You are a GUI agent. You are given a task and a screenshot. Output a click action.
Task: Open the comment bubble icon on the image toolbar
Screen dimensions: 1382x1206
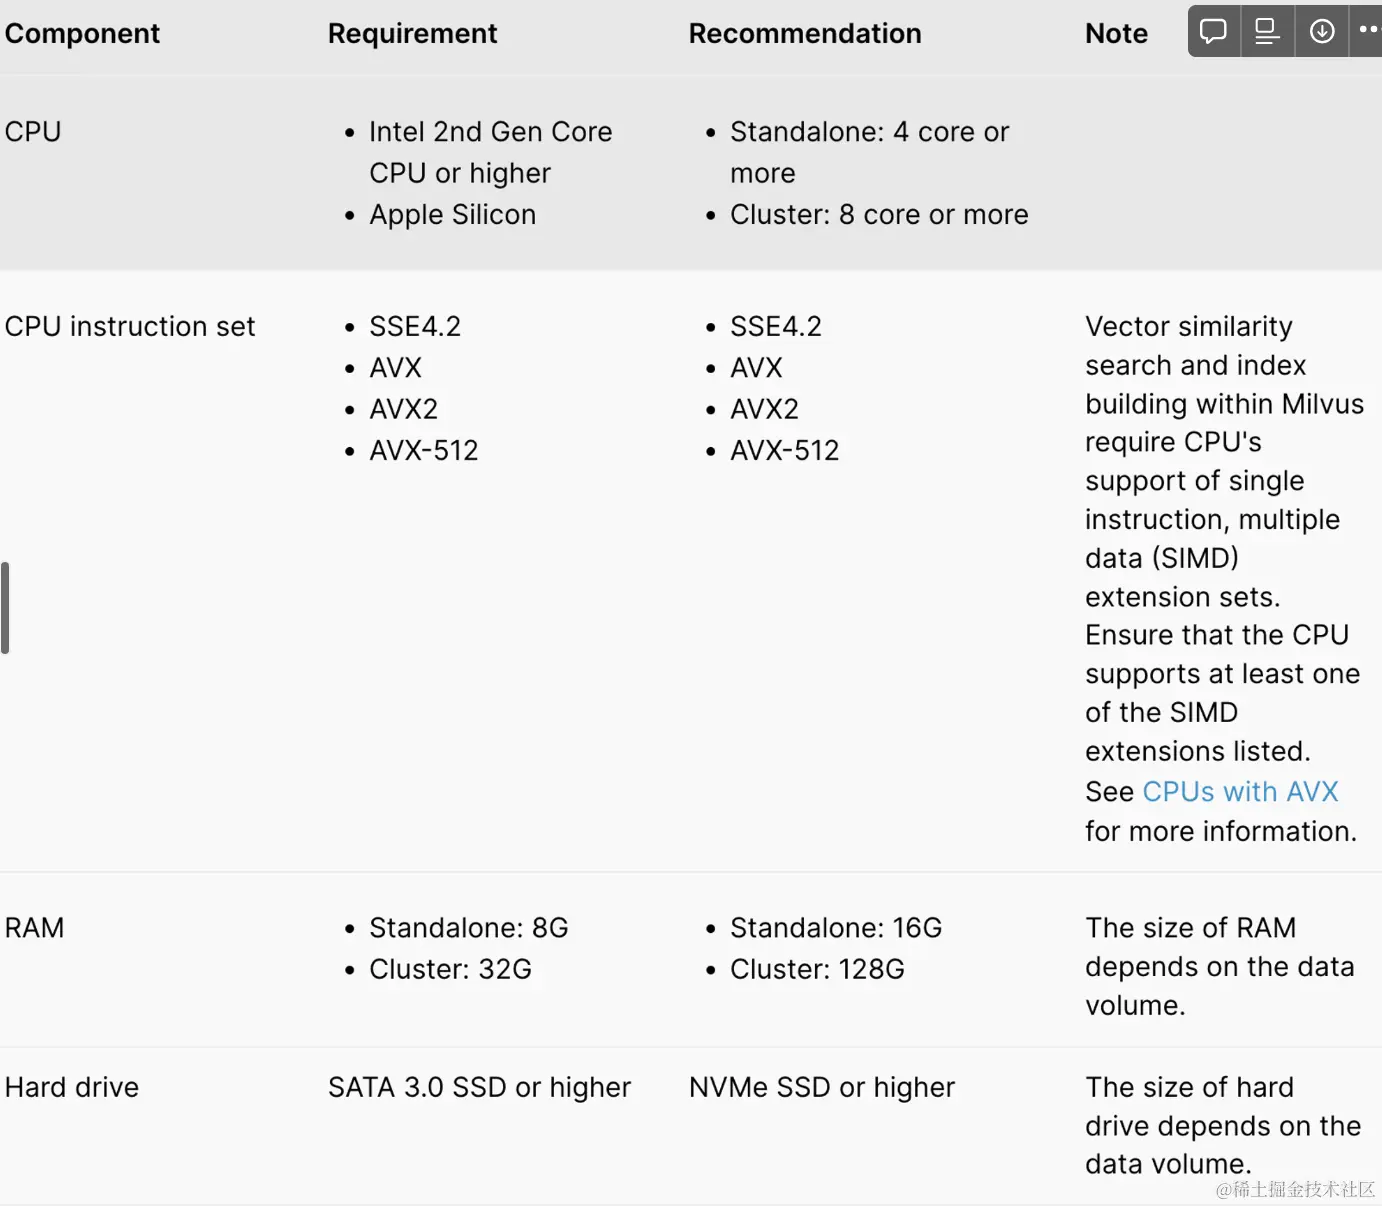[1213, 31]
